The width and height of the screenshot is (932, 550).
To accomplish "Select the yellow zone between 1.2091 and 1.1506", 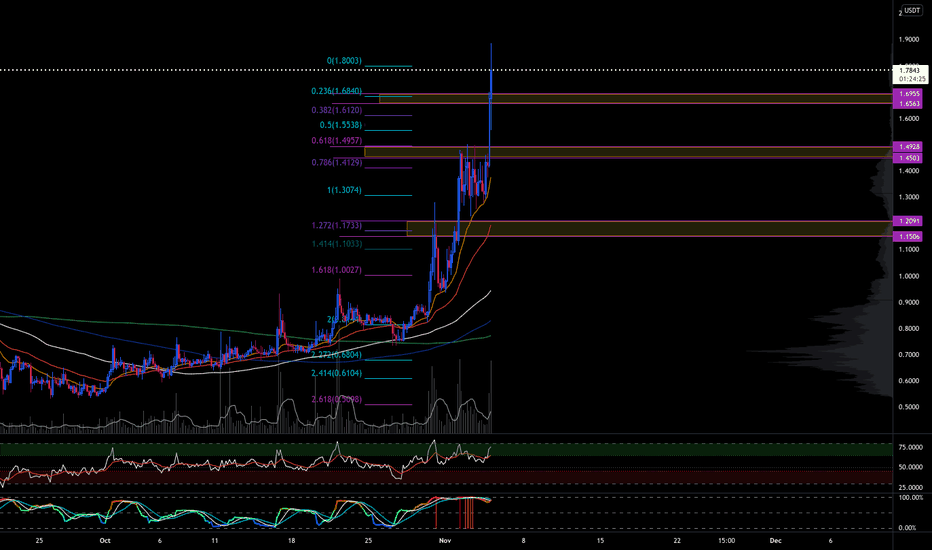I will (x=650, y=228).
